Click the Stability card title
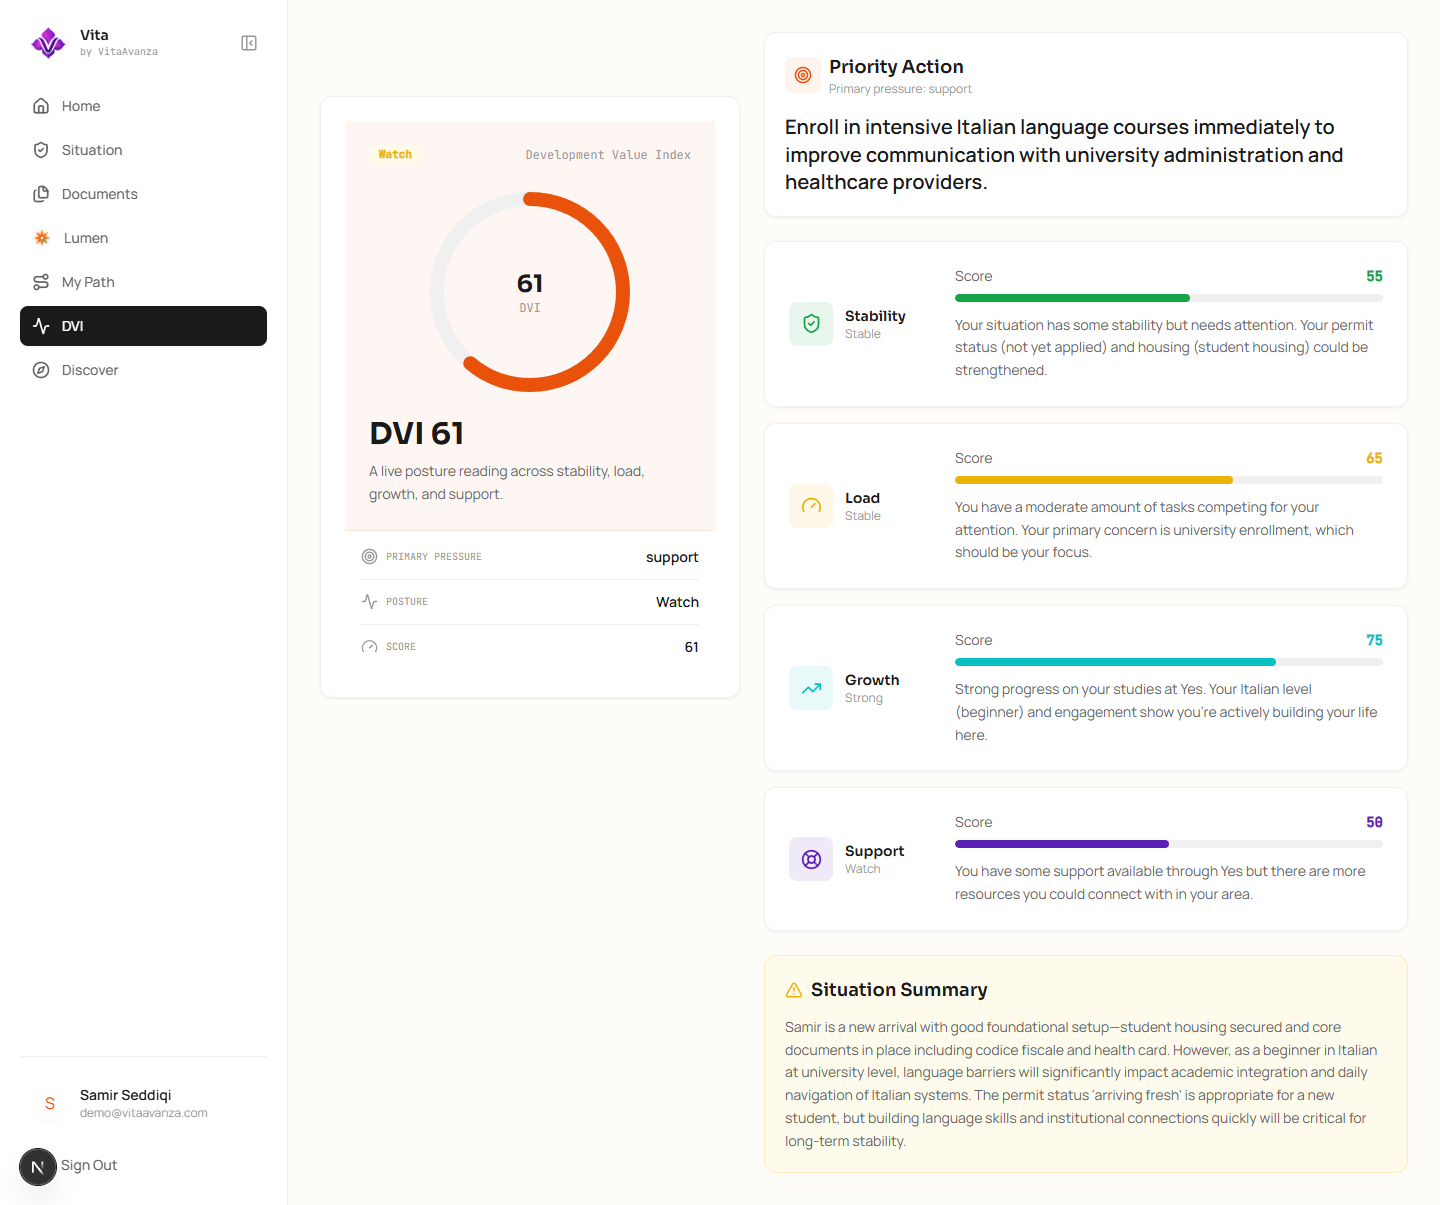The height and width of the screenshot is (1205, 1440). point(875,316)
